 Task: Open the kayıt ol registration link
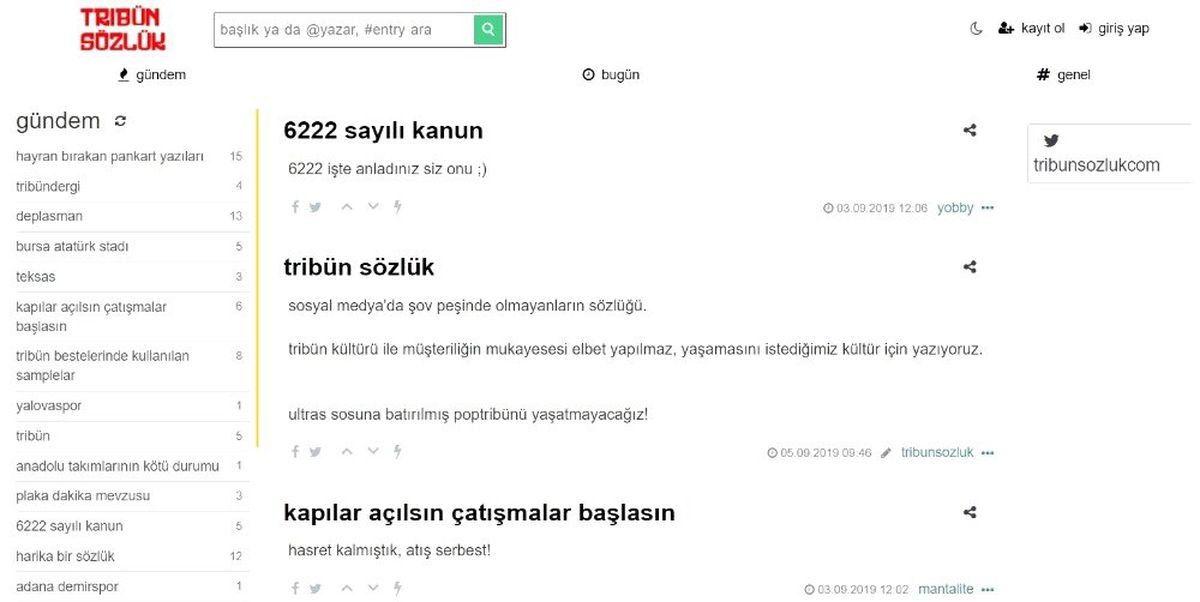point(1031,29)
